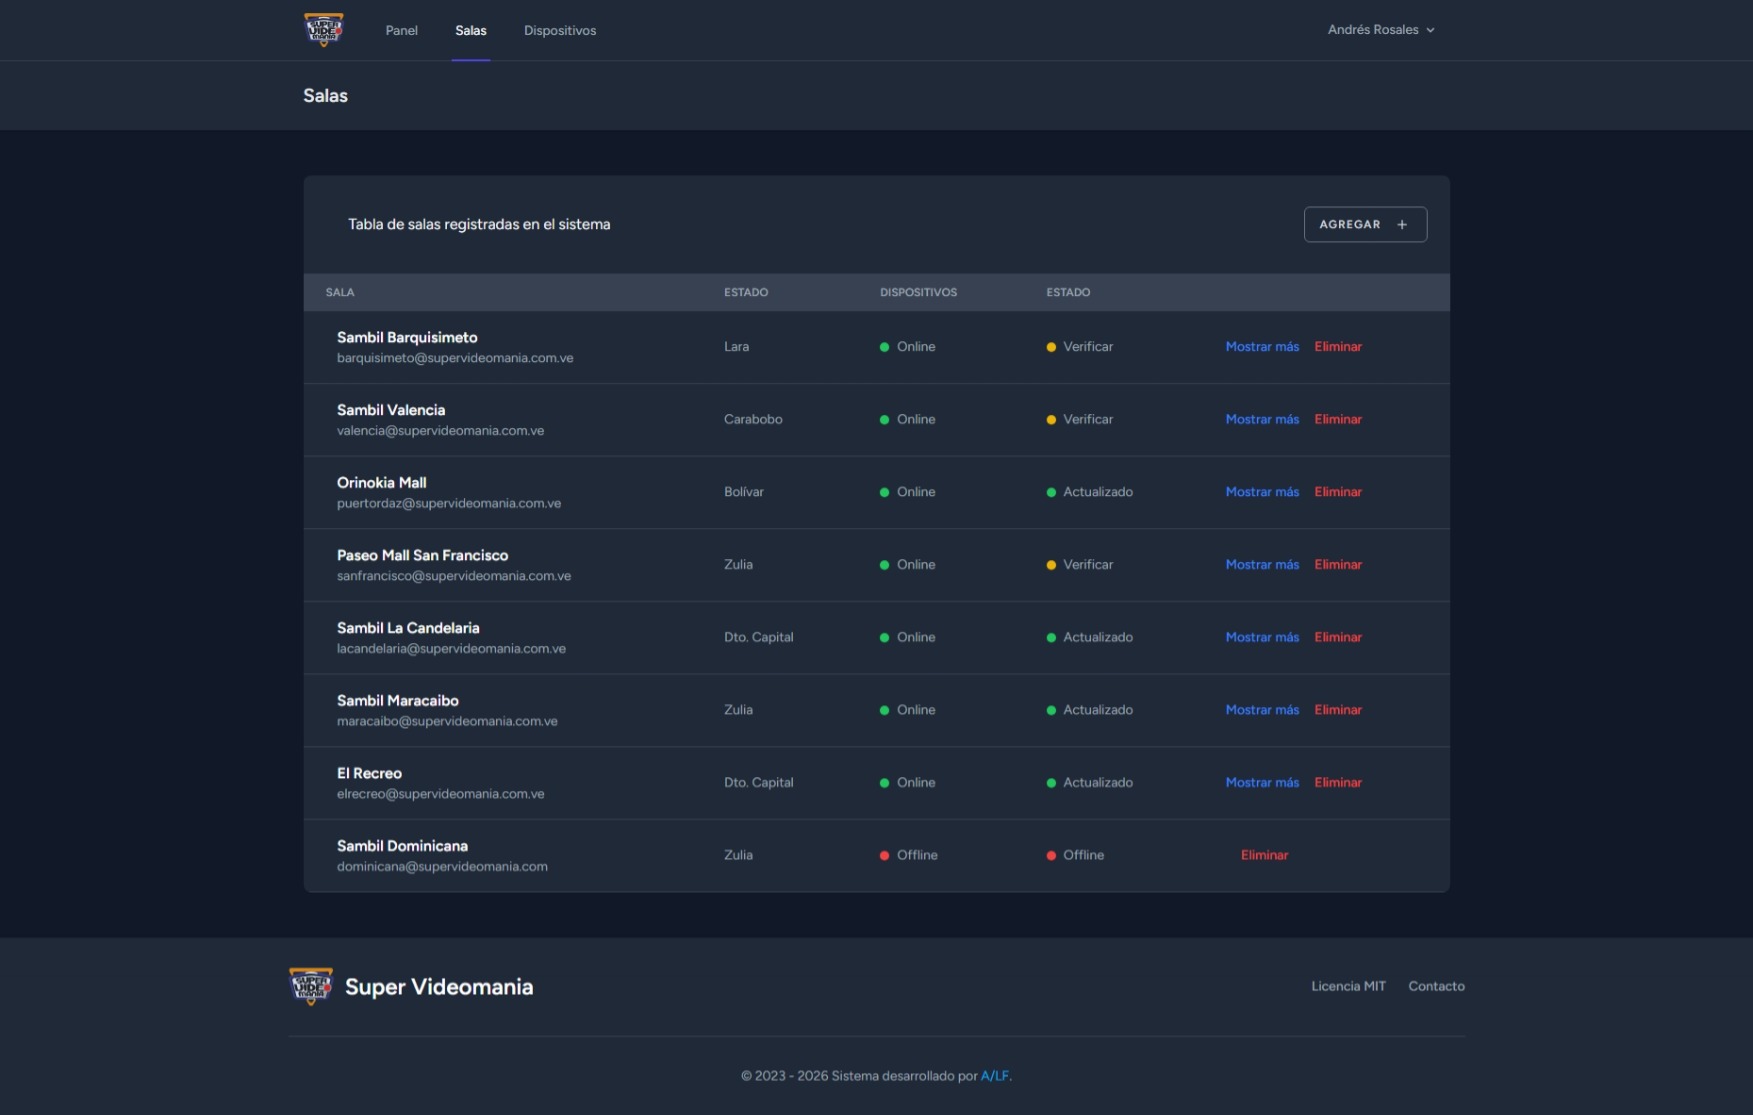Show more for Sambil Barquisimeto
This screenshot has height=1115, width=1753.
point(1262,347)
